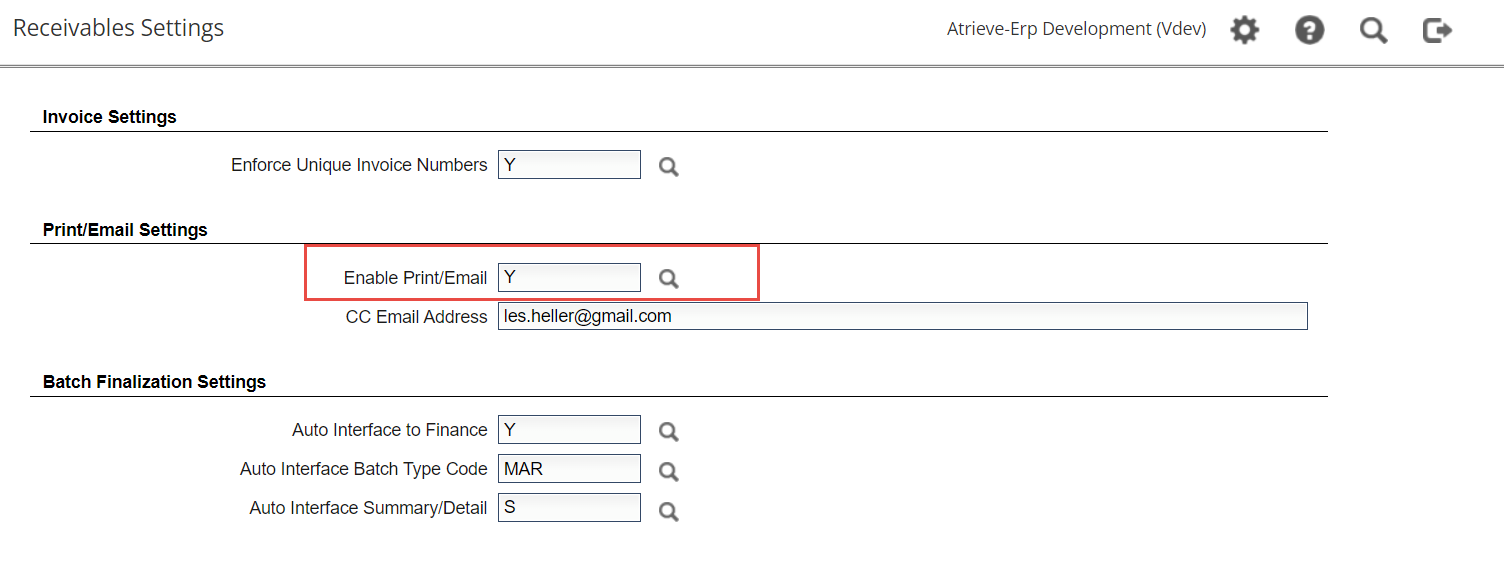This screenshot has height=588, width=1504.
Task: Open lookup for Enforce Unique Invoice Numbers
Action: click(x=669, y=167)
